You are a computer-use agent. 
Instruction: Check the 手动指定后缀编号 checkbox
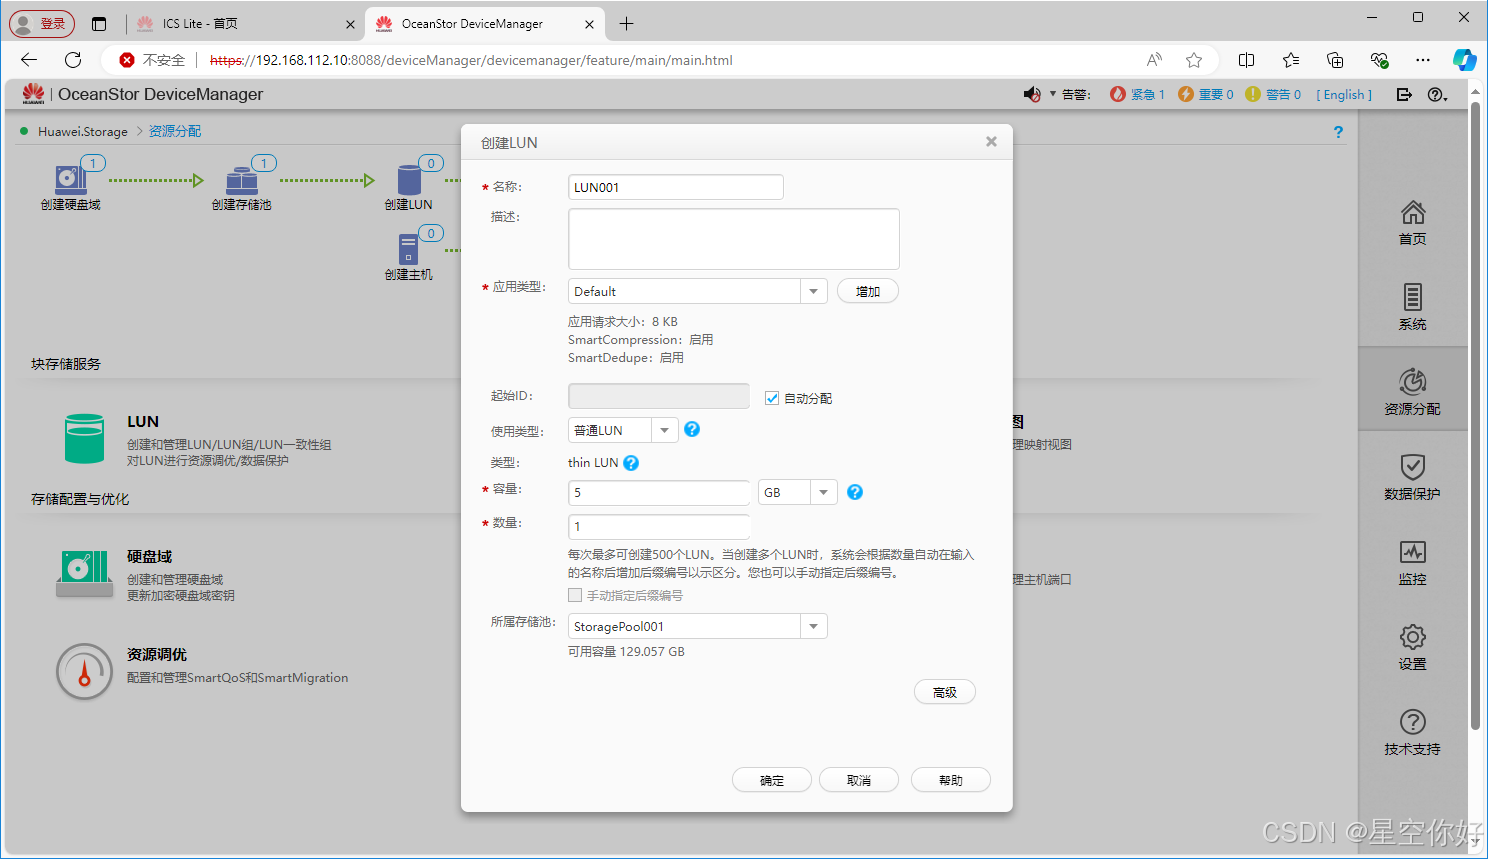pos(575,595)
